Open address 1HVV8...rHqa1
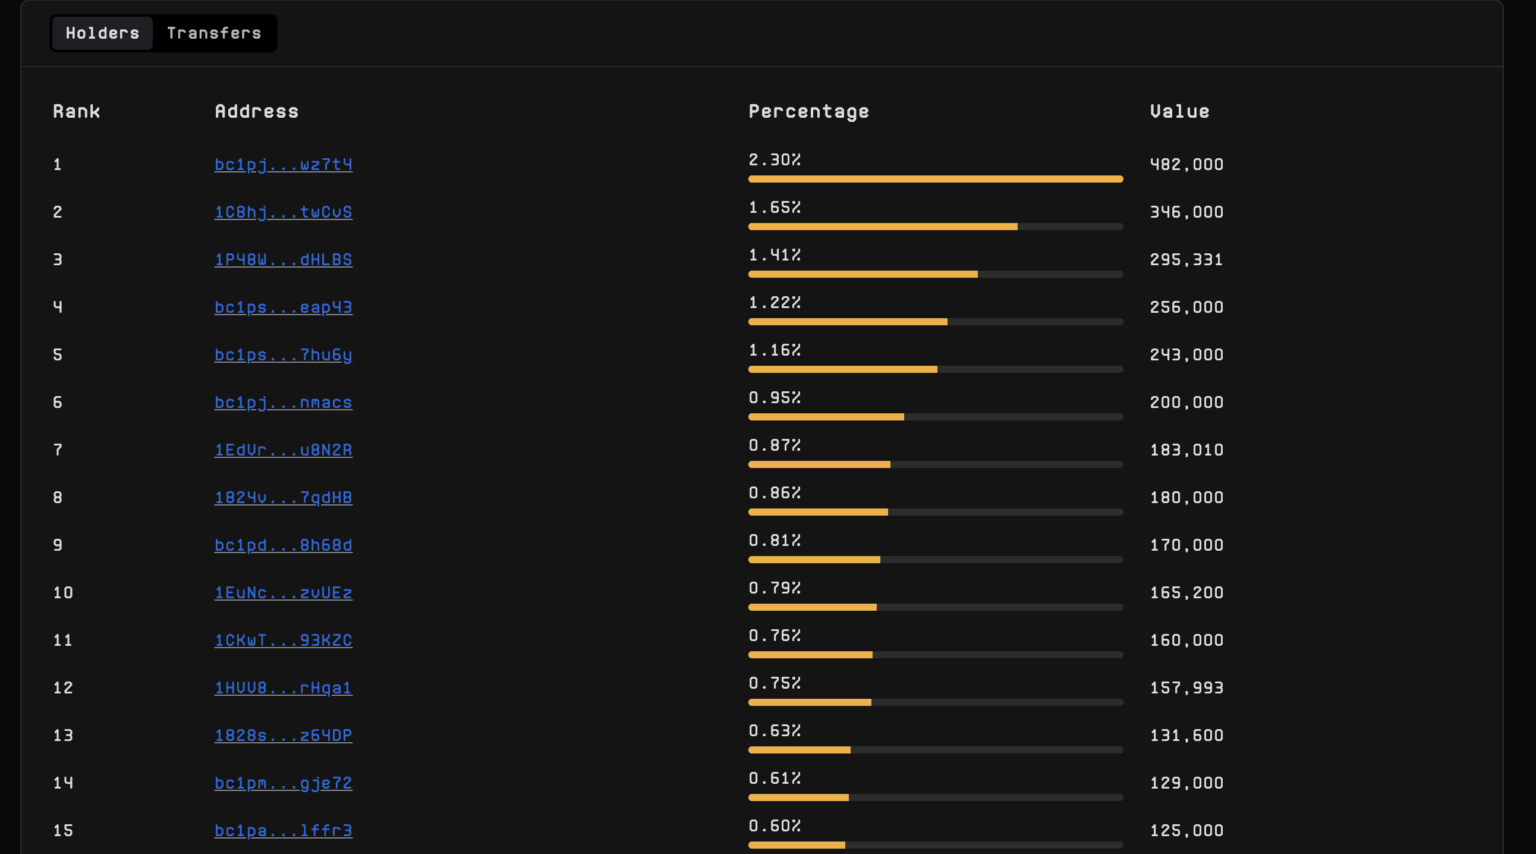 pos(283,688)
